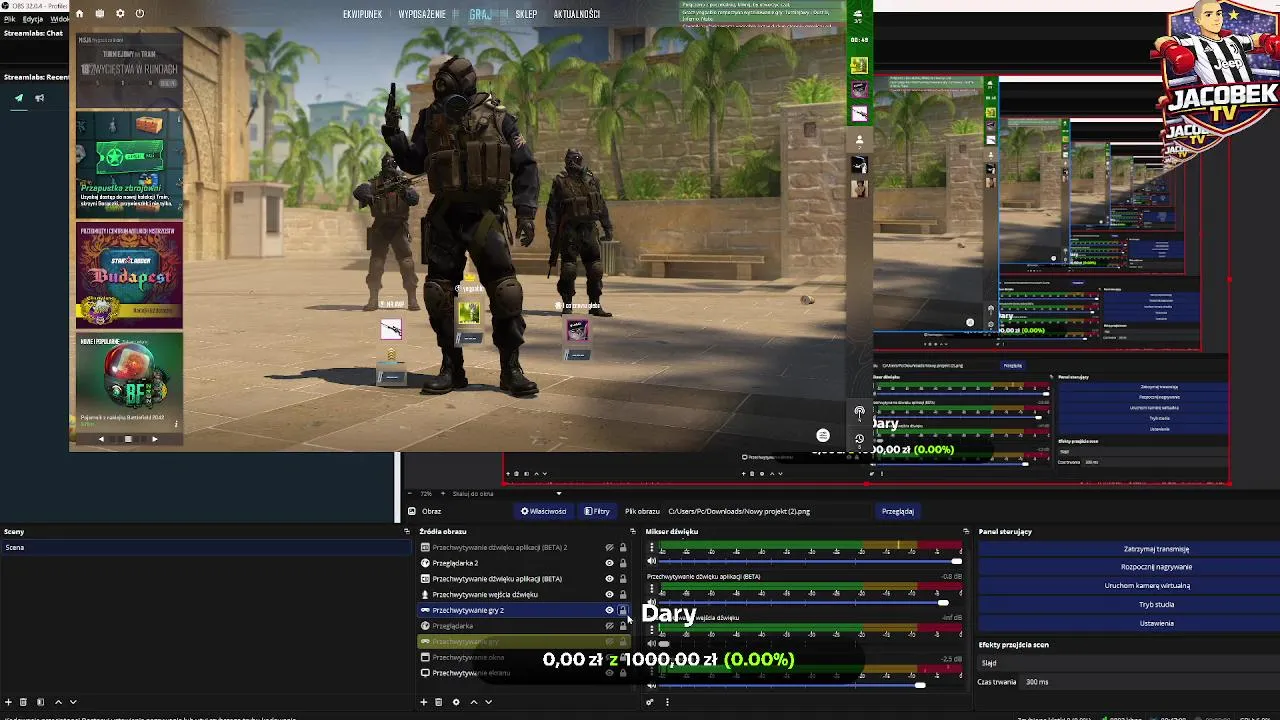The height and width of the screenshot is (720, 1280).
Task: Select megaphone icon in Streamlabs Recent dock
Action: [40, 98]
